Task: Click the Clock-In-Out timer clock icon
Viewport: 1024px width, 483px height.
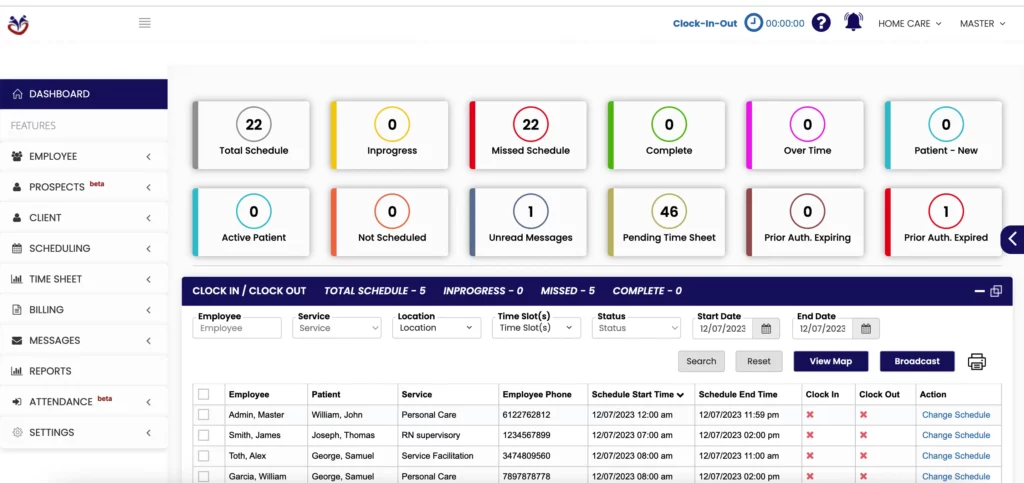Action: pyautogui.click(x=754, y=23)
